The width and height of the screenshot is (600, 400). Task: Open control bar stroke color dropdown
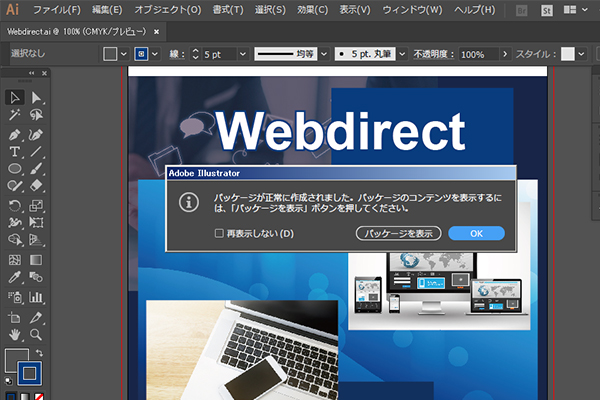click(155, 54)
